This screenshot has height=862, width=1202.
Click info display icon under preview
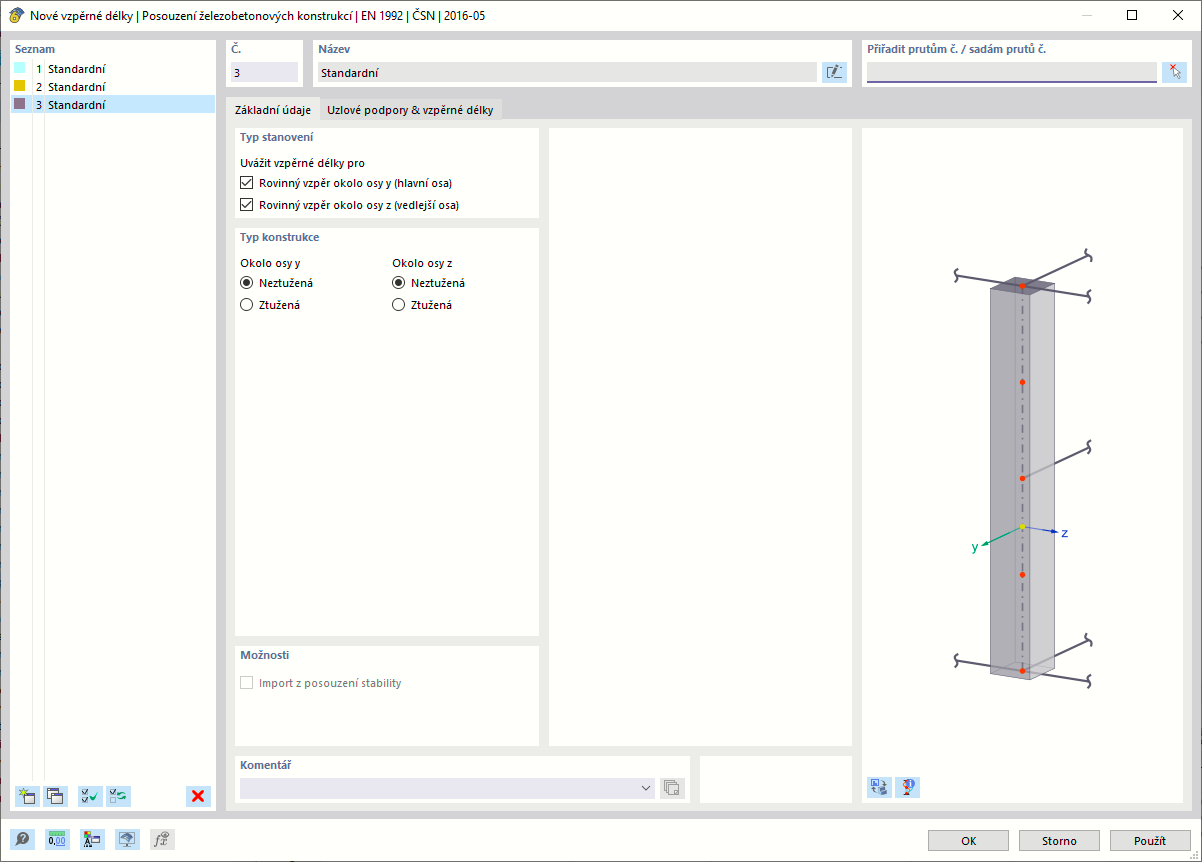click(x=908, y=787)
